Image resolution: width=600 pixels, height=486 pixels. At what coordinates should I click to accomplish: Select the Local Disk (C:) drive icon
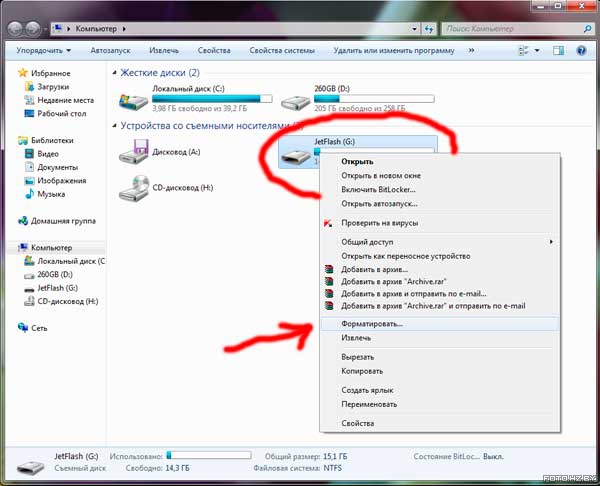pyautogui.click(x=133, y=101)
